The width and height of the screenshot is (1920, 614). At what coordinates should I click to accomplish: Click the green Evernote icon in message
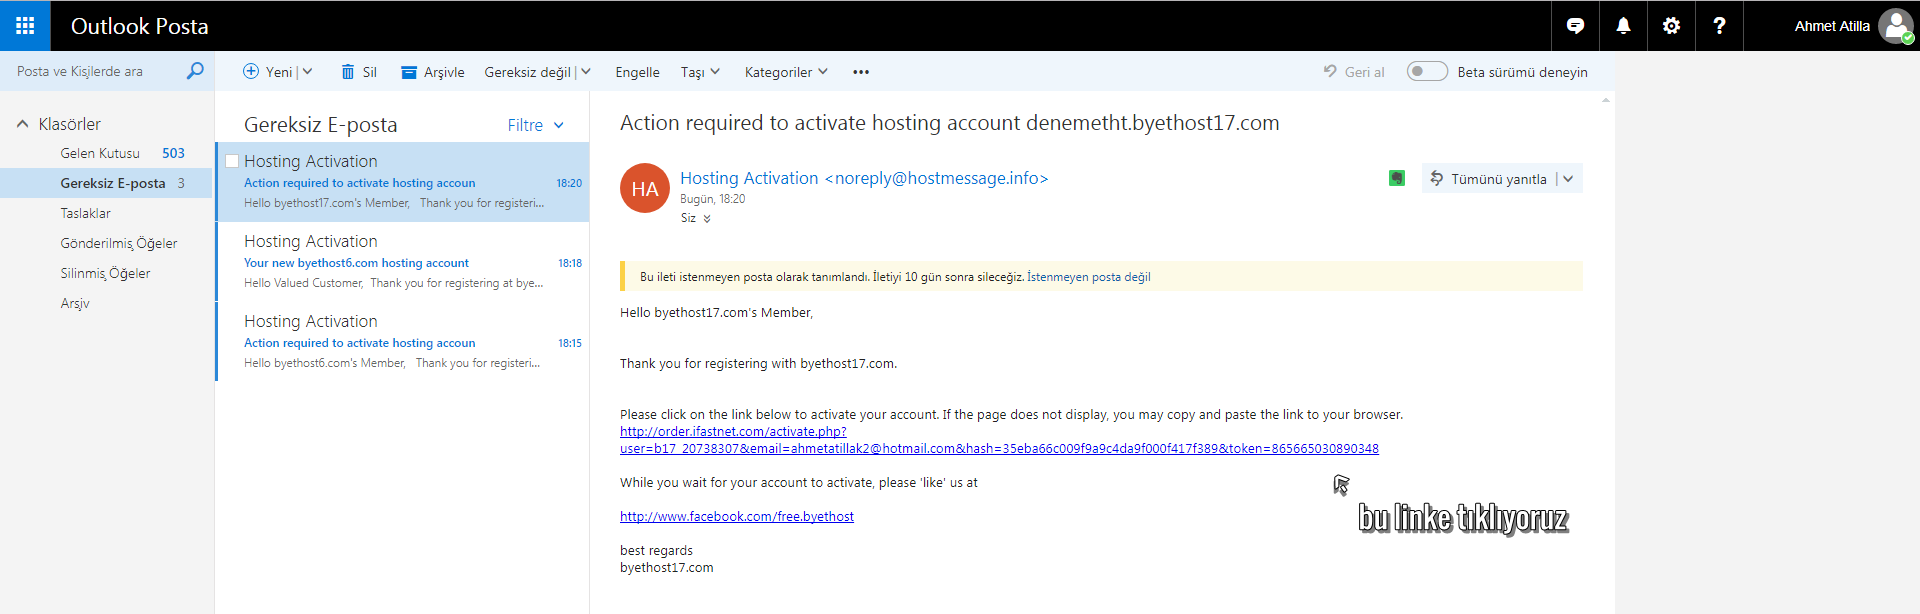[1397, 178]
